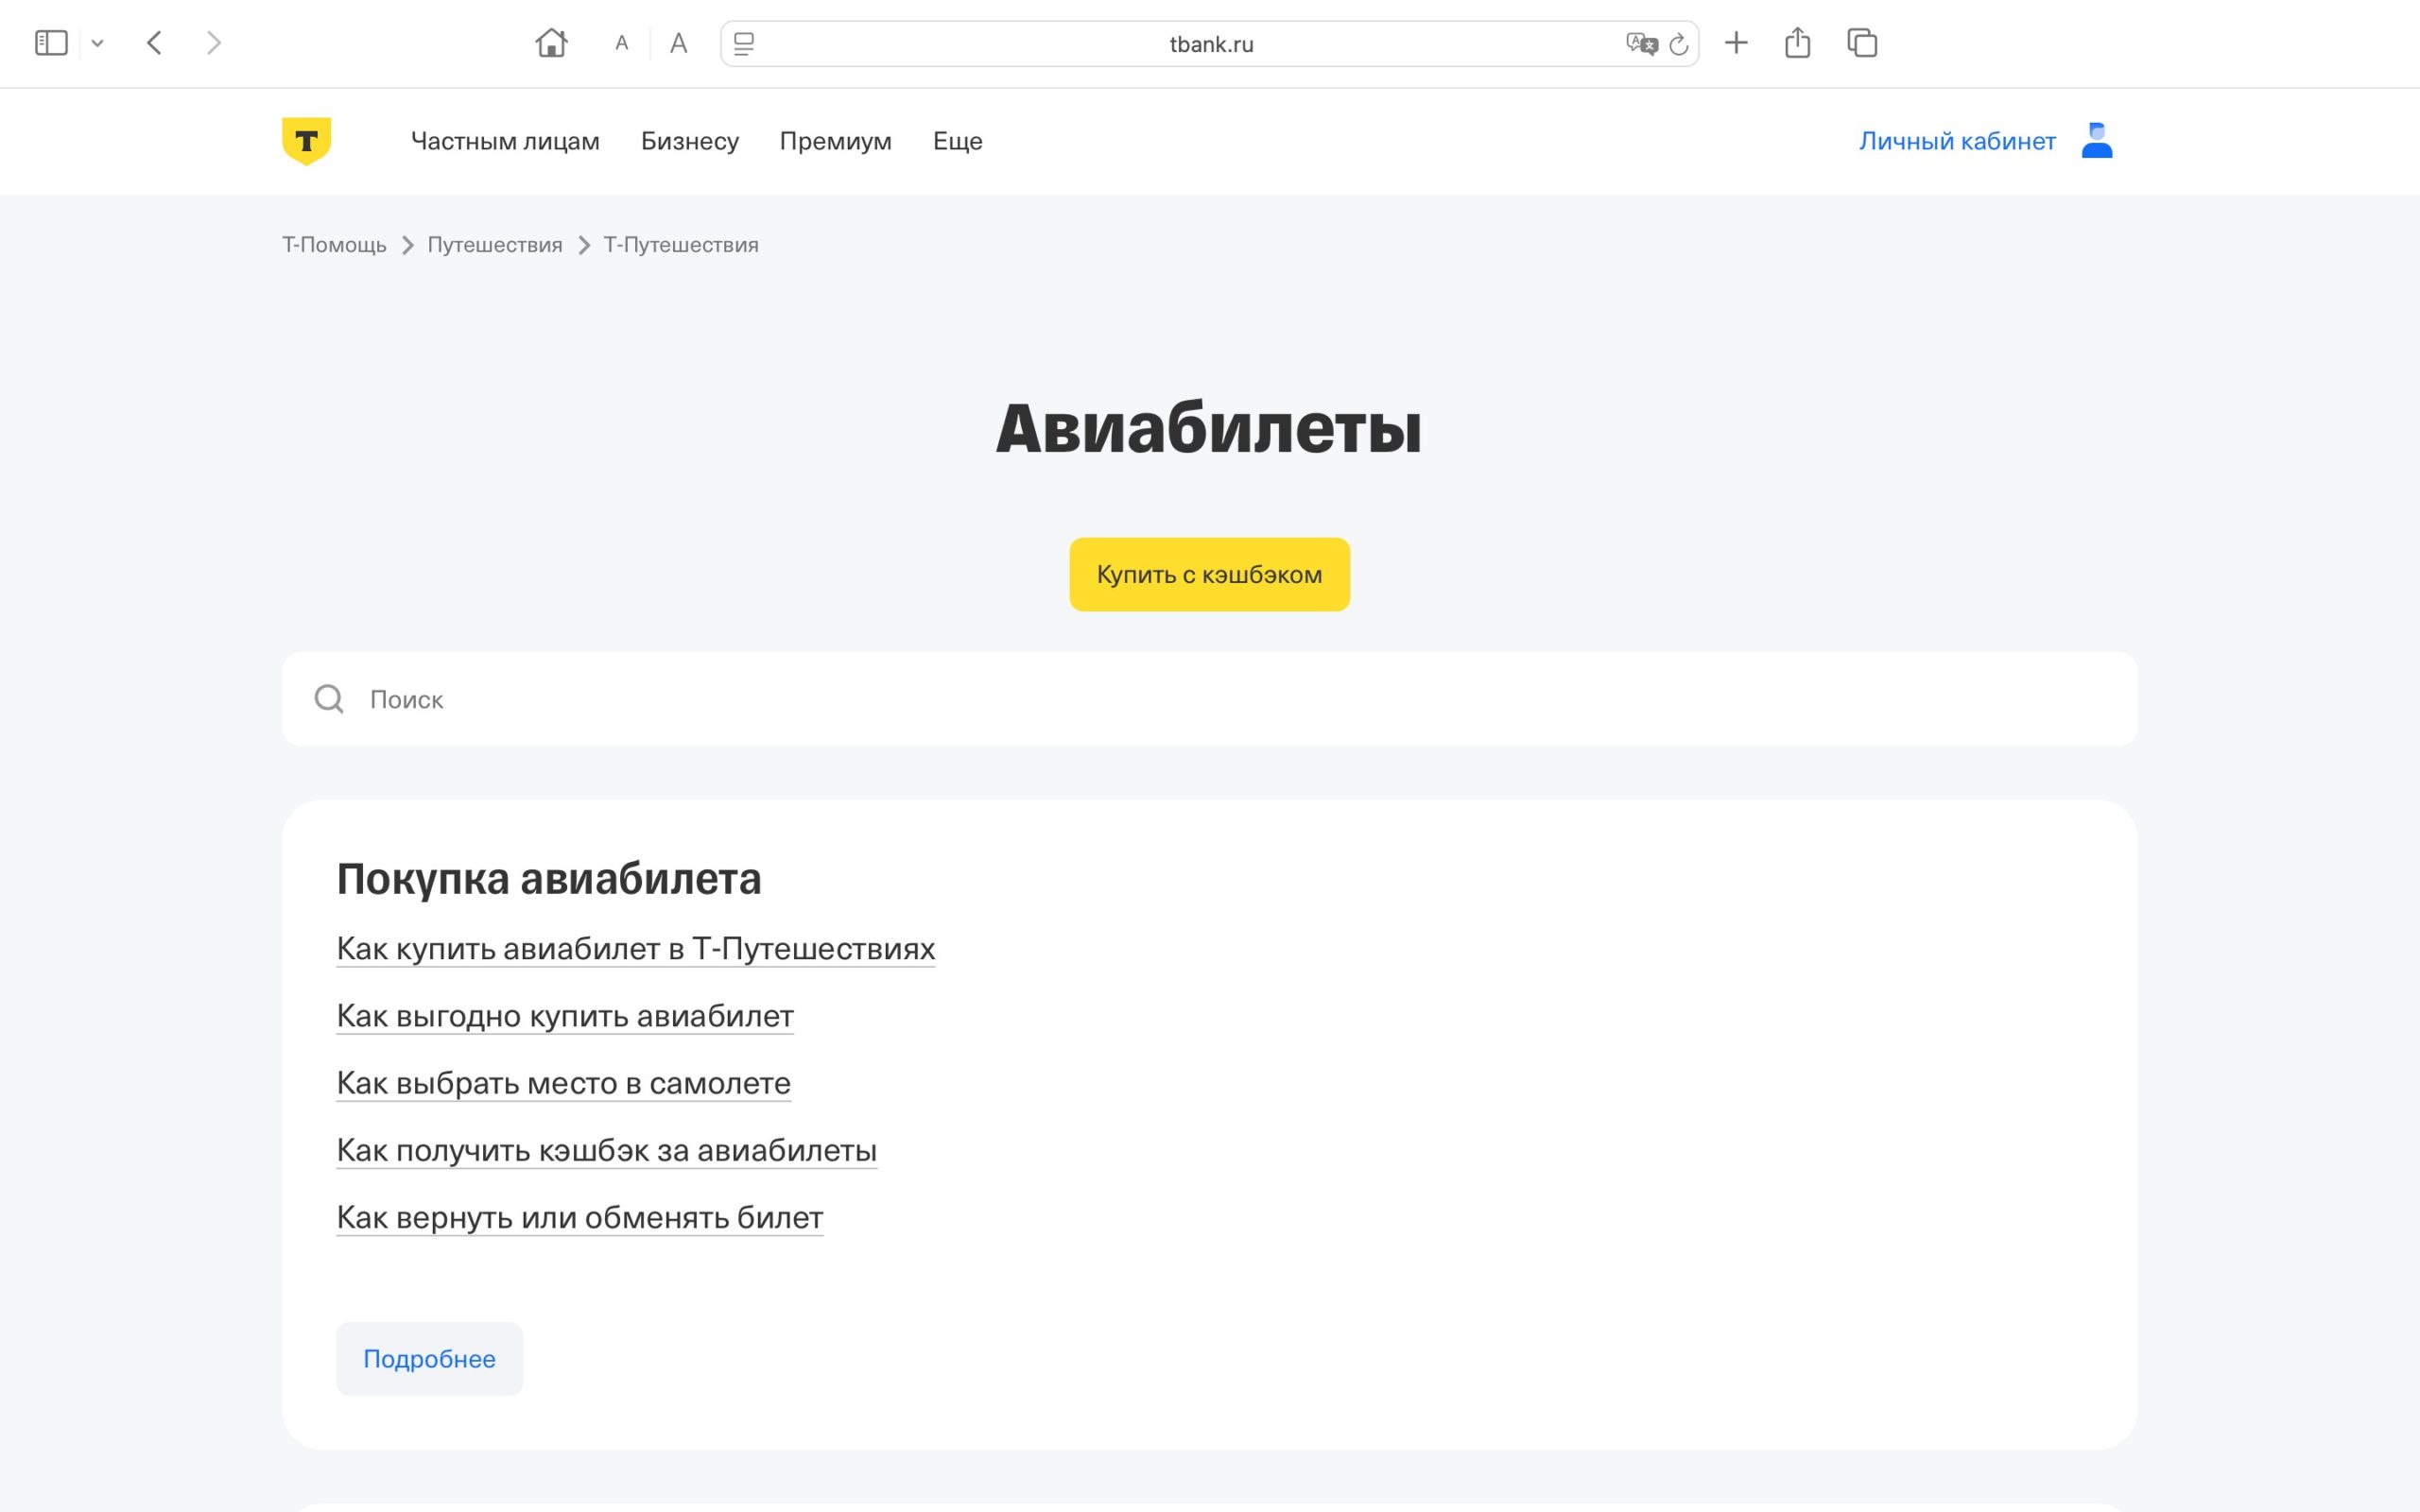Show the reader view icon in address bar
2420x1512 pixels.
point(744,44)
